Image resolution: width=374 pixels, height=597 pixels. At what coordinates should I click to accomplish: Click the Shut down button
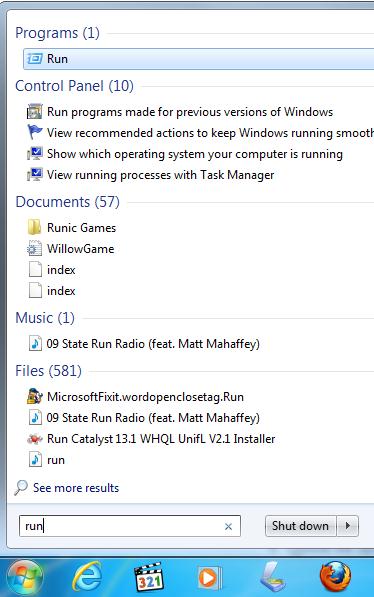[300, 526]
